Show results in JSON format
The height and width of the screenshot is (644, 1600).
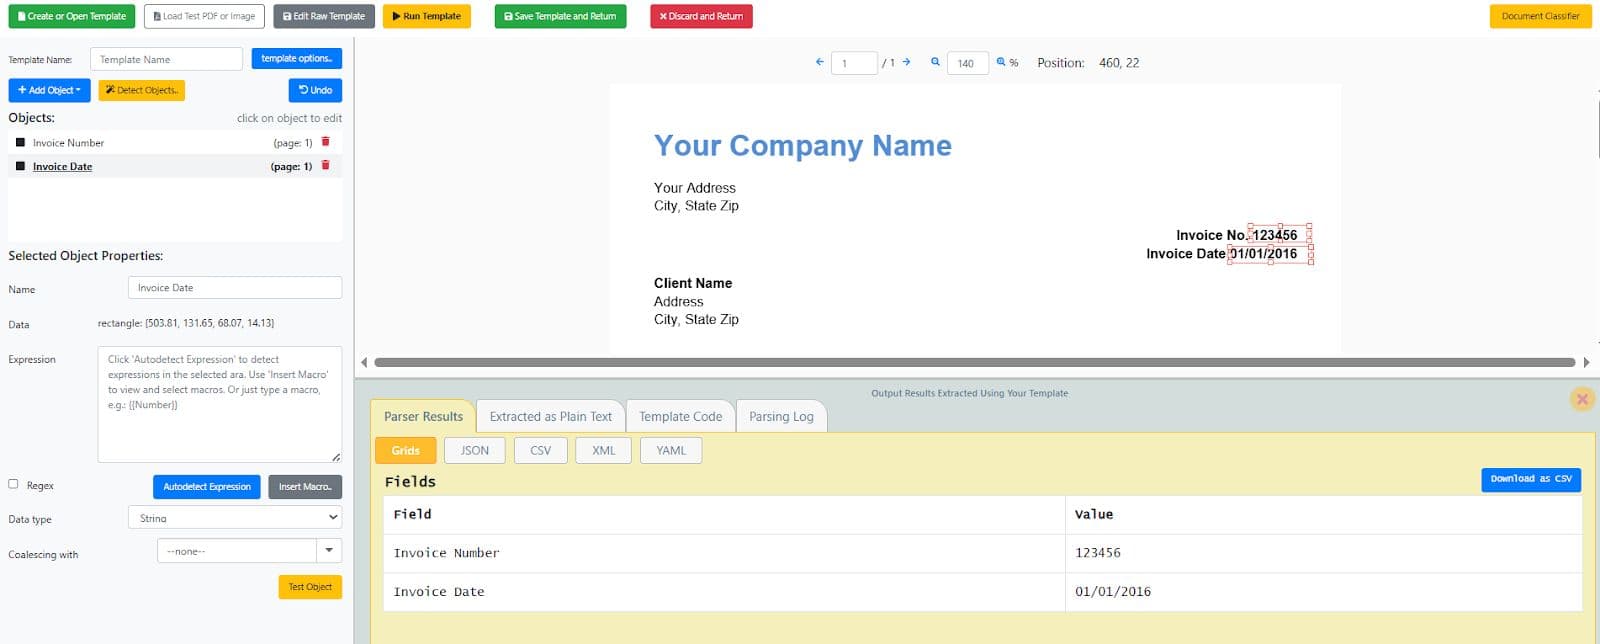(474, 450)
